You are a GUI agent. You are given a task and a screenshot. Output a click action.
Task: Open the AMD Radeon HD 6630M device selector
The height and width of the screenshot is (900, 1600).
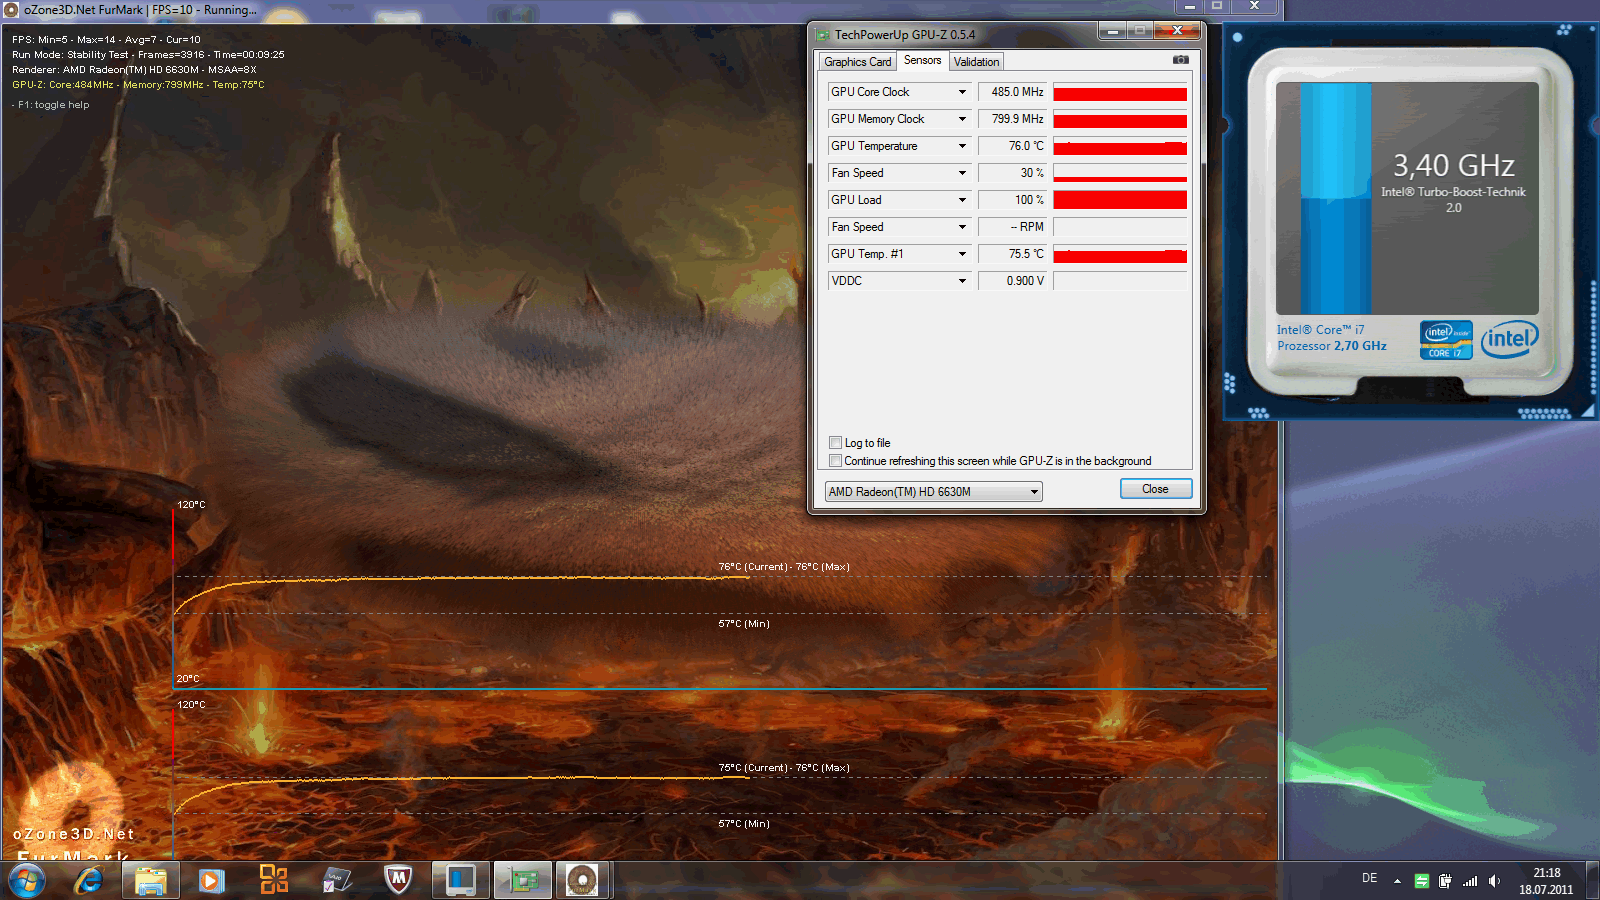click(x=933, y=491)
